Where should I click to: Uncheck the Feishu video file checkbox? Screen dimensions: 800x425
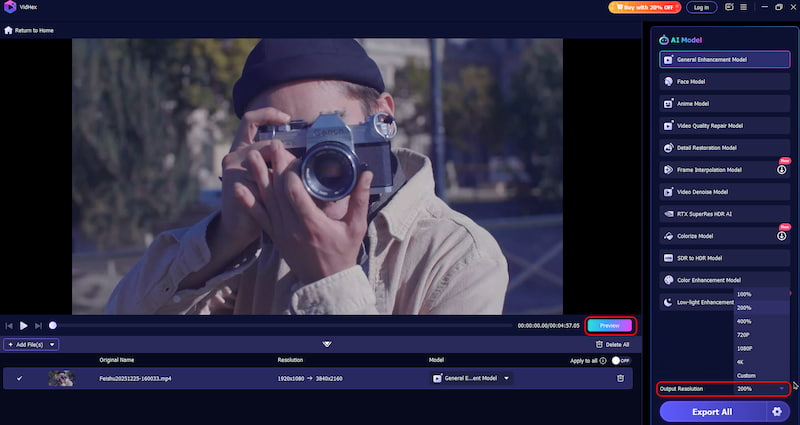click(19, 378)
